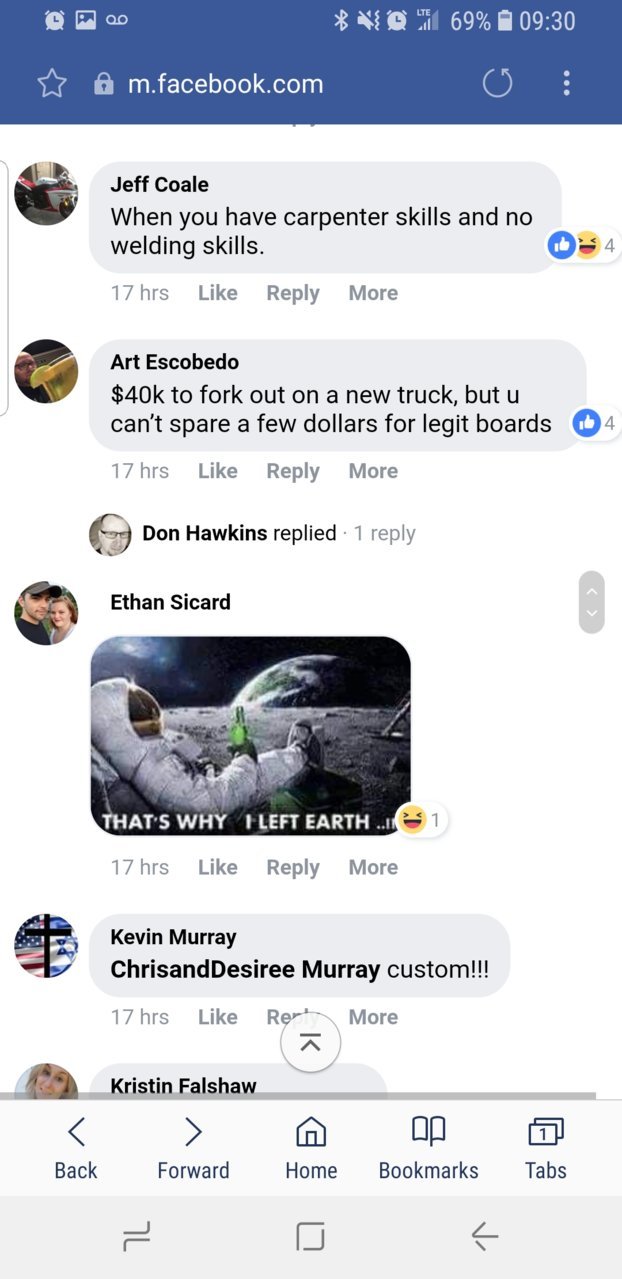This screenshot has height=1279, width=622.
Task: Open More options under Jeff Coale's comment
Action: (373, 293)
